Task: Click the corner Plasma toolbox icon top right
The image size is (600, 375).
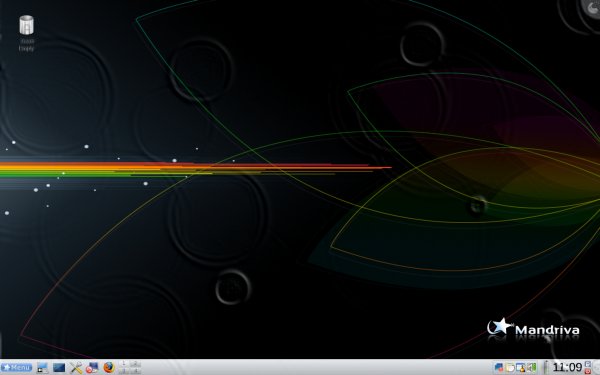Action: click(593, 7)
